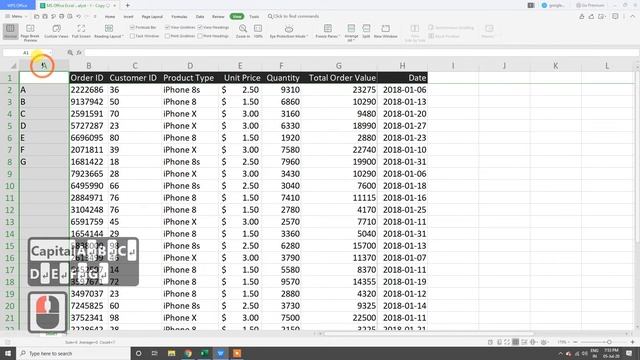Image resolution: width=640 pixels, height=360 pixels.
Task: Click the zoom slider handle in the status bar
Action: 609,342
